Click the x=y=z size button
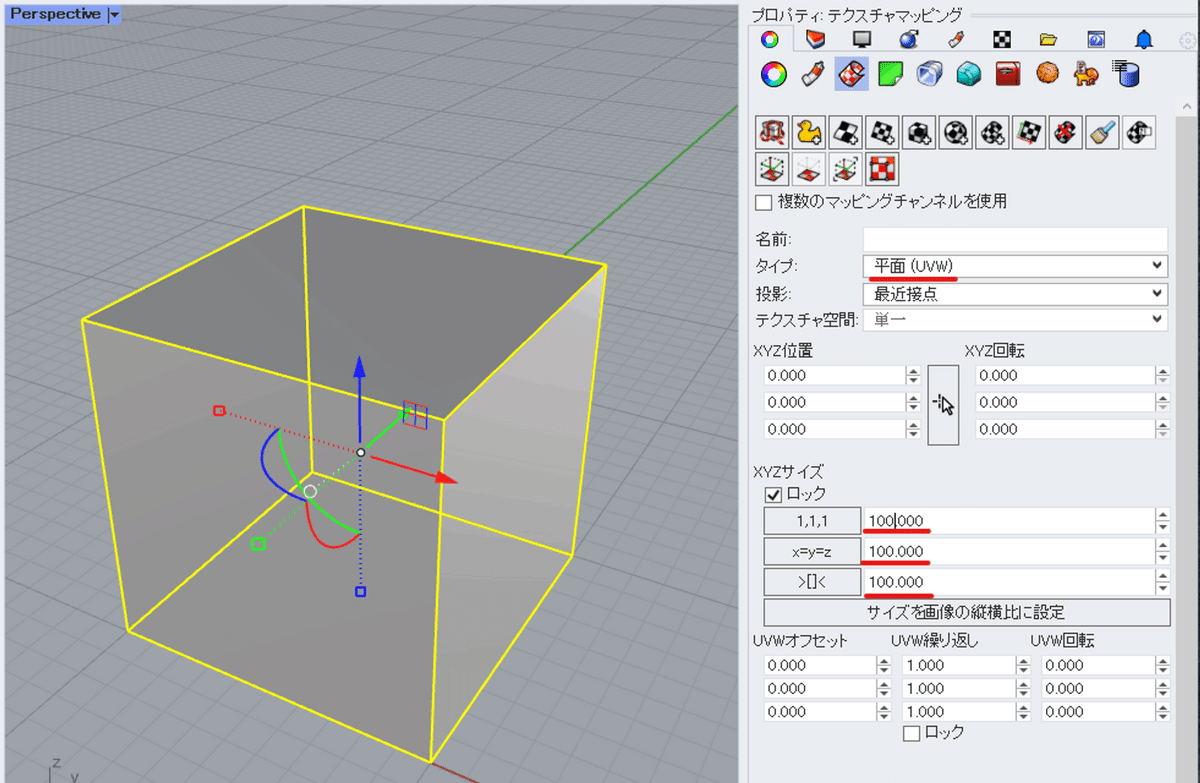The height and width of the screenshot is (783, 1200). (812, 551)
